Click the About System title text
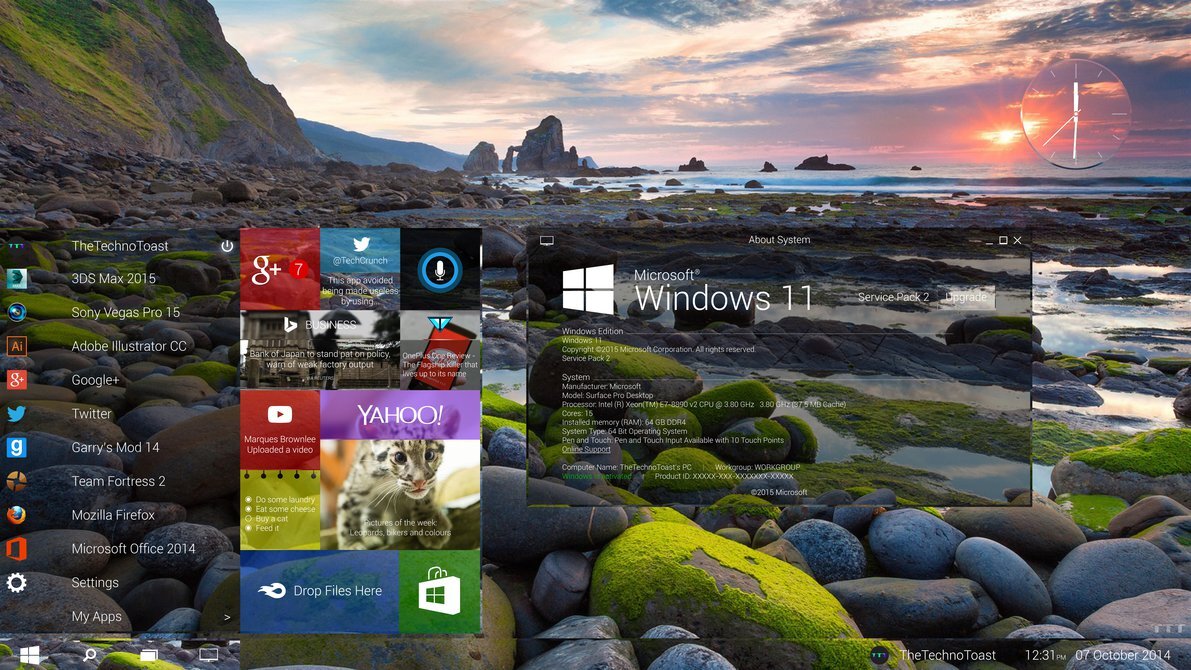Screen dimensions: 1191x670 tap(779, 240)
